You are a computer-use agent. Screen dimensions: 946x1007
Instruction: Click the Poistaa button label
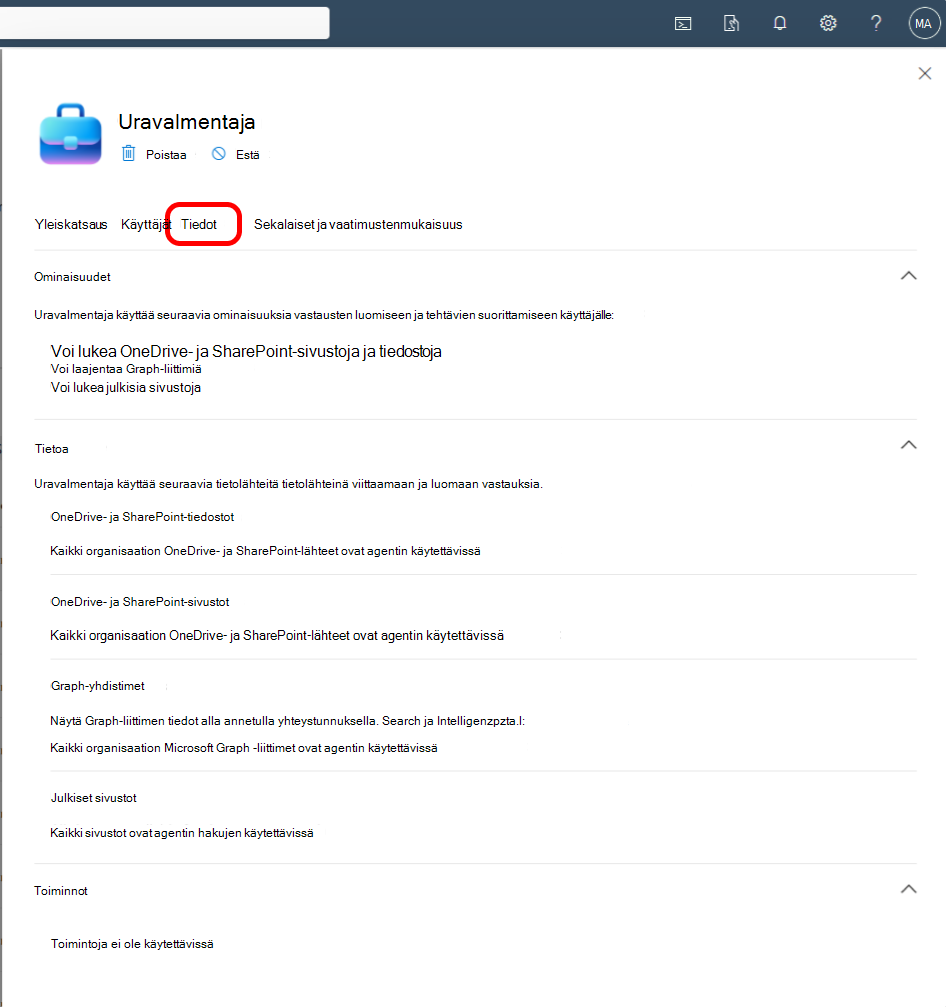pos(166,155)
